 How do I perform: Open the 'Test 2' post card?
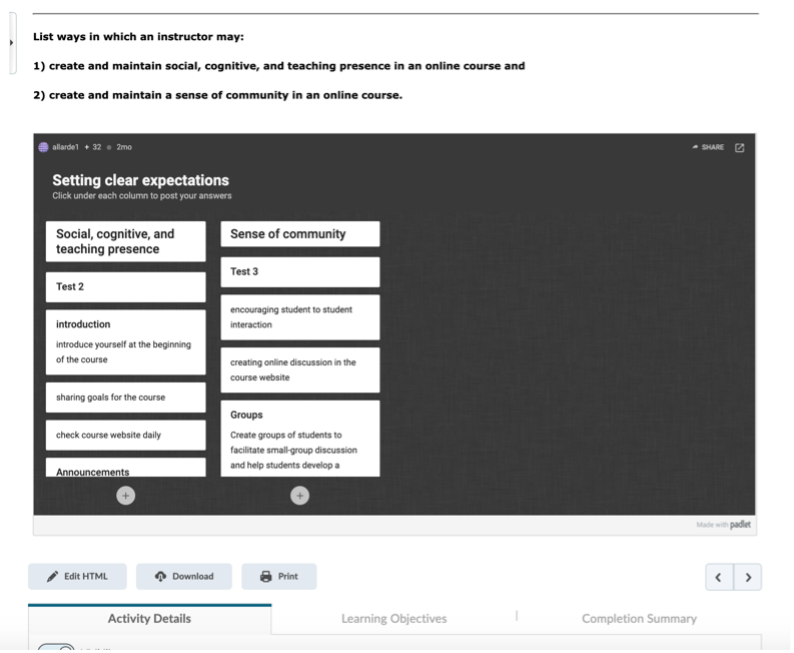tap(126, 287)
